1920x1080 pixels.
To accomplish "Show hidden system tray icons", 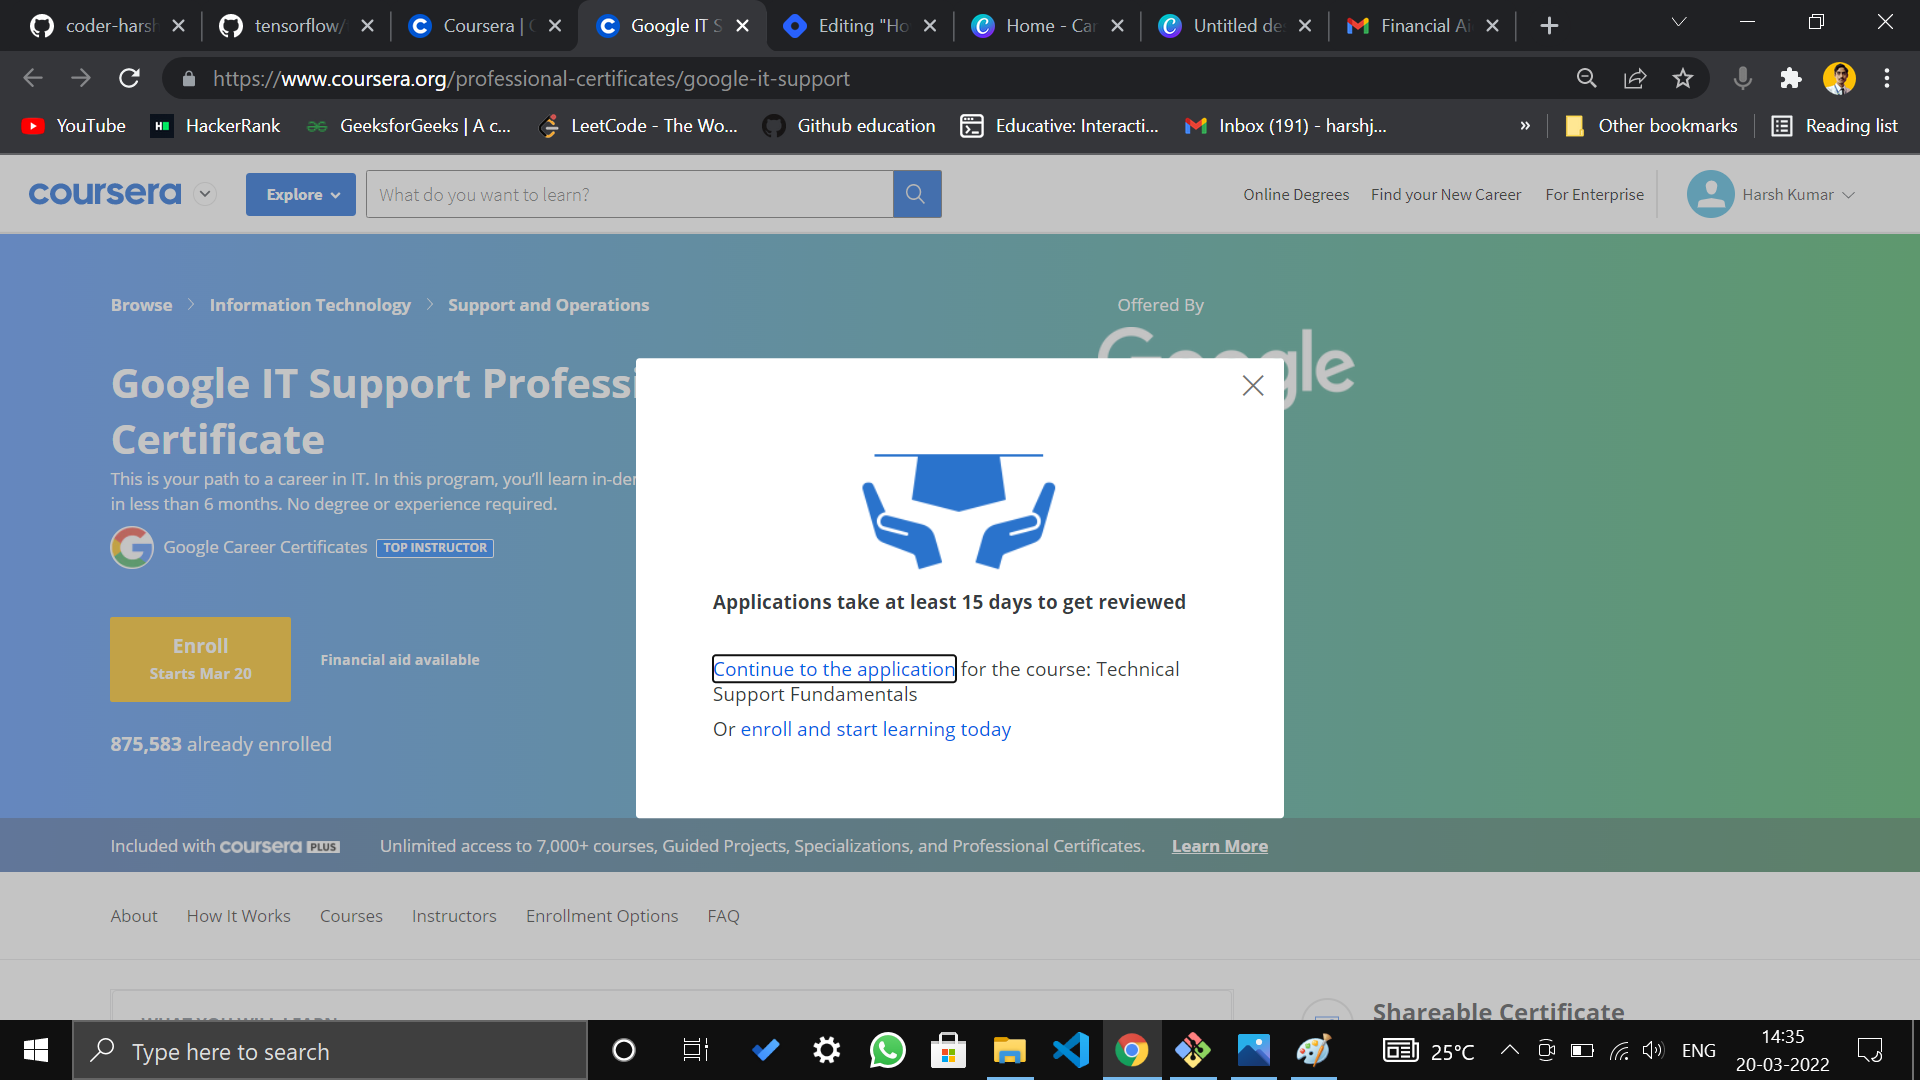I will point(1510,1050).
